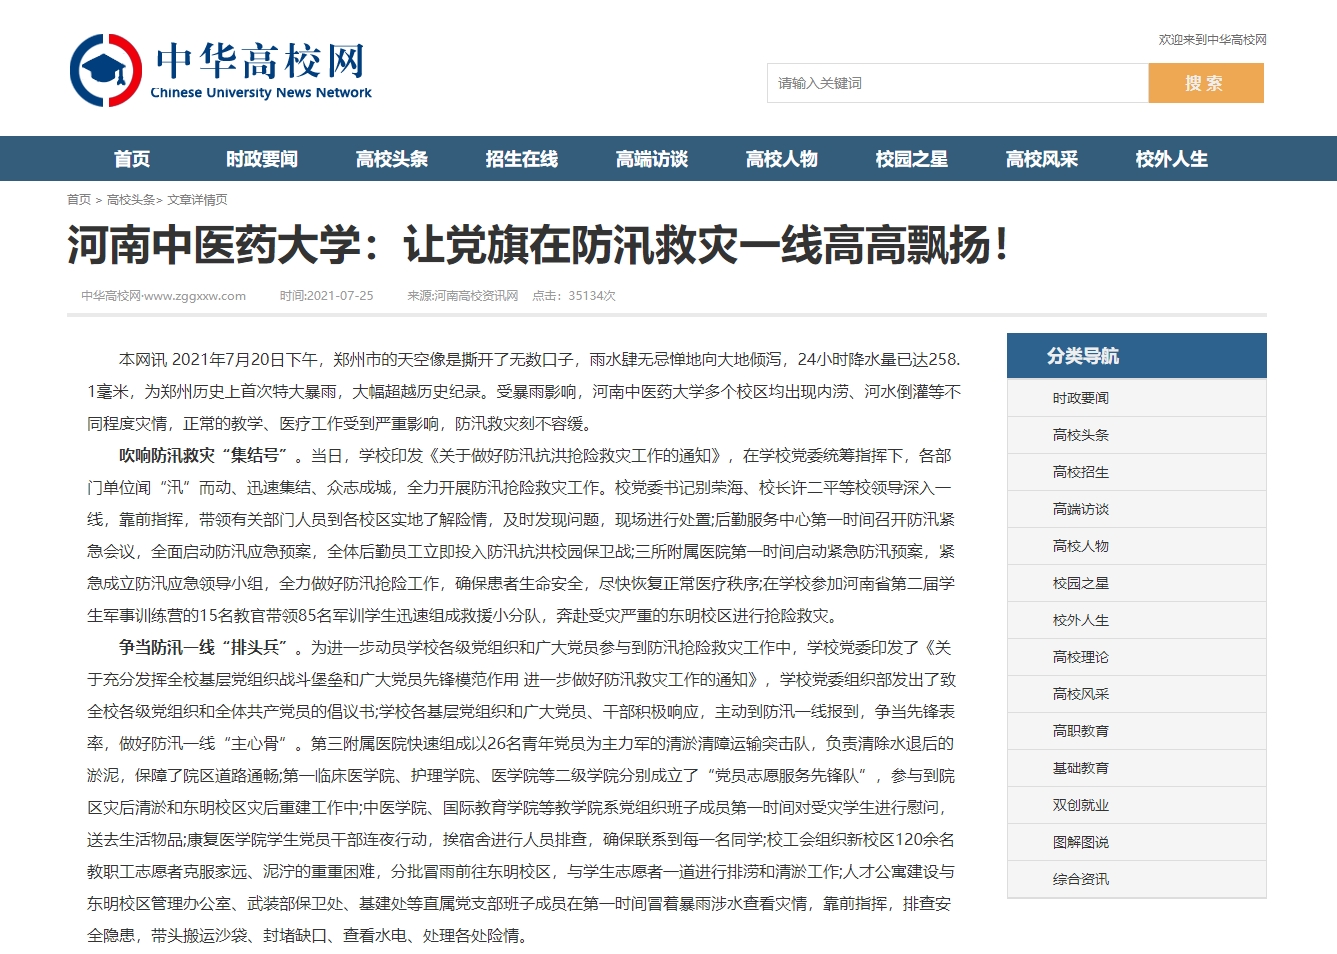1337x954 pixels.
Task: Go to 时政要闻 in the navigation bar
Action: (x=262, y=159)
